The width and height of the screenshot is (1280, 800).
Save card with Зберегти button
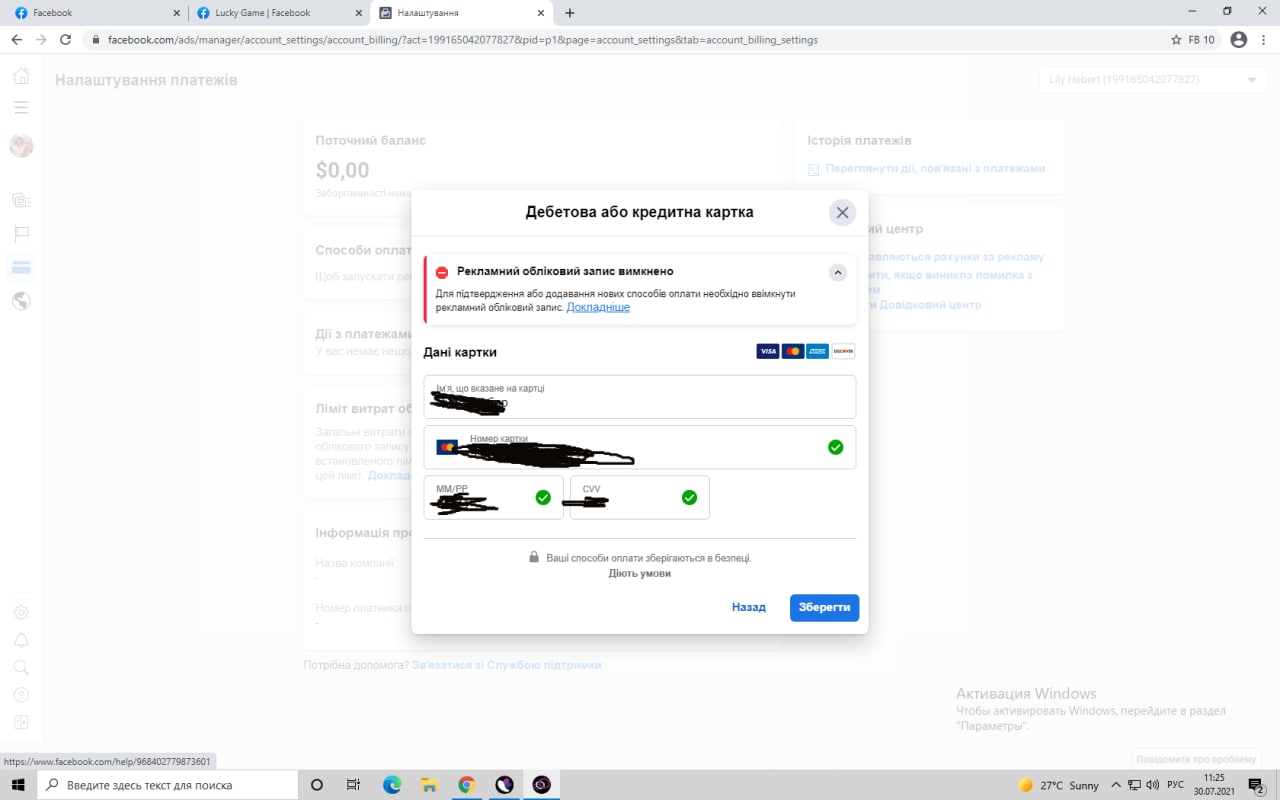coord(824,607)
